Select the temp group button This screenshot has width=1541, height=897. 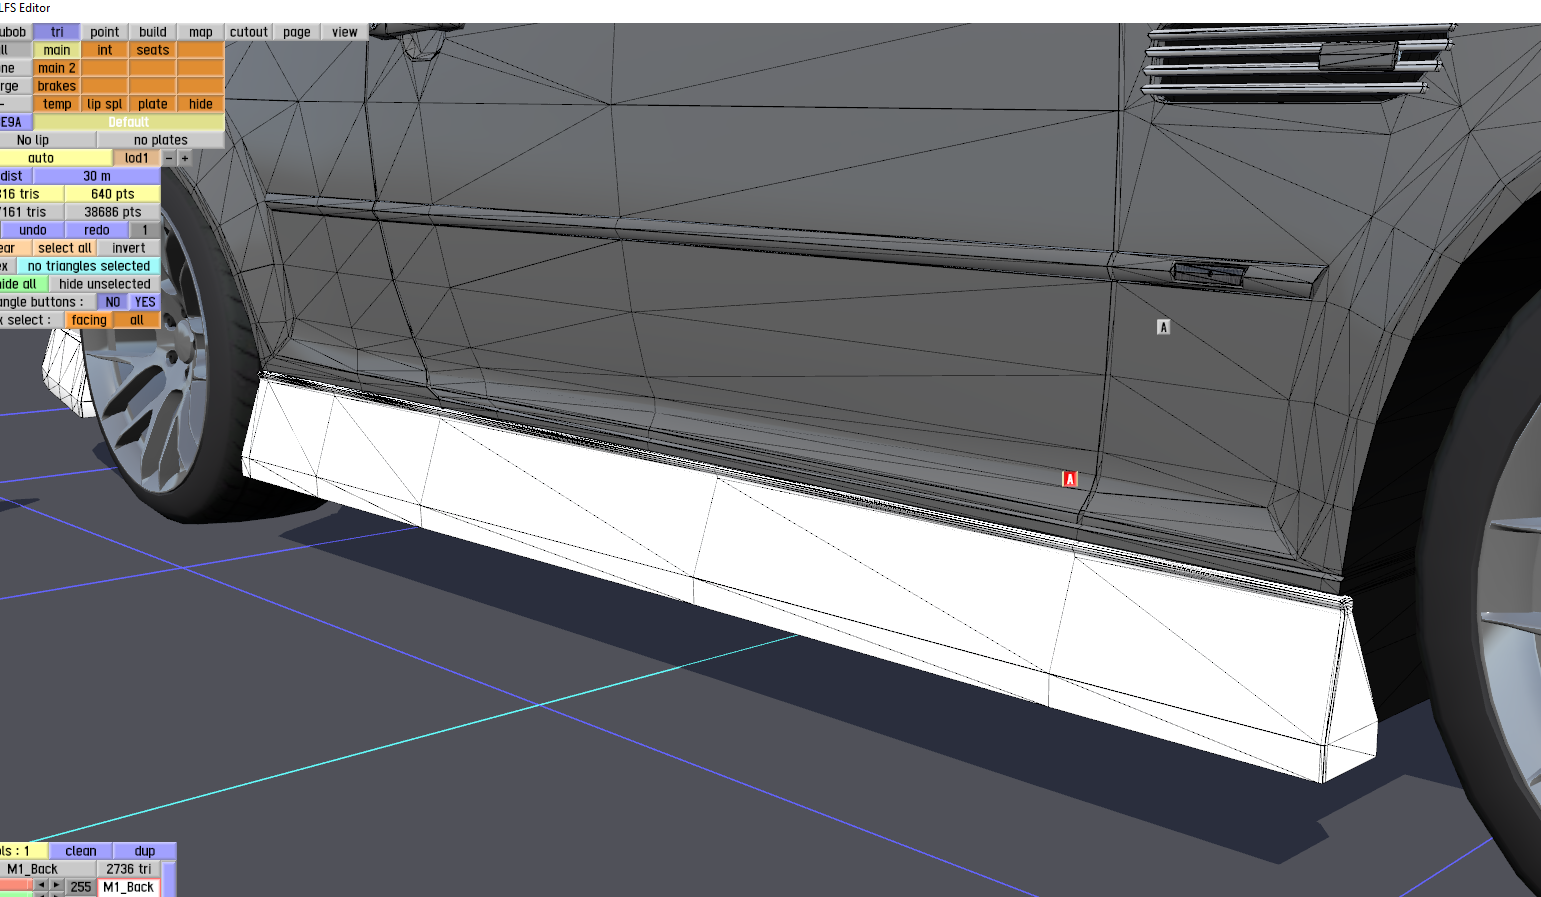point(57,104)
